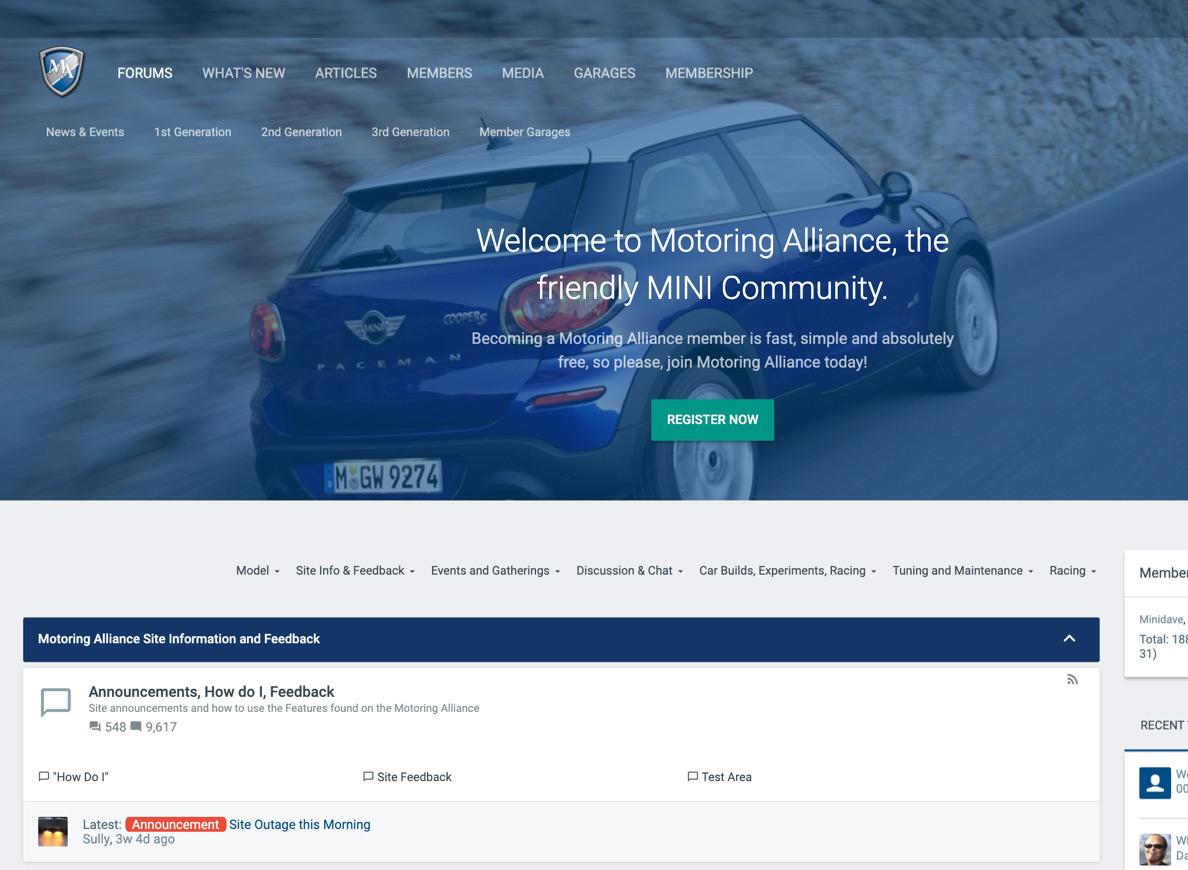Open the Discussion & Chat dropdown
Image resolution: width=1188 pixels, height=870 pixels.
coord(625,570)
